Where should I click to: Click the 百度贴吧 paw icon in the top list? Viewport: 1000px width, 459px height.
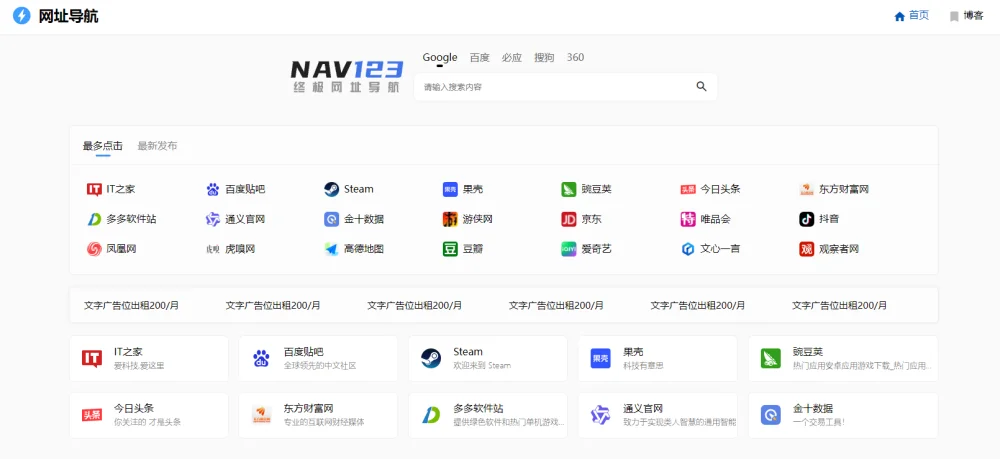[x=212, y=189]
